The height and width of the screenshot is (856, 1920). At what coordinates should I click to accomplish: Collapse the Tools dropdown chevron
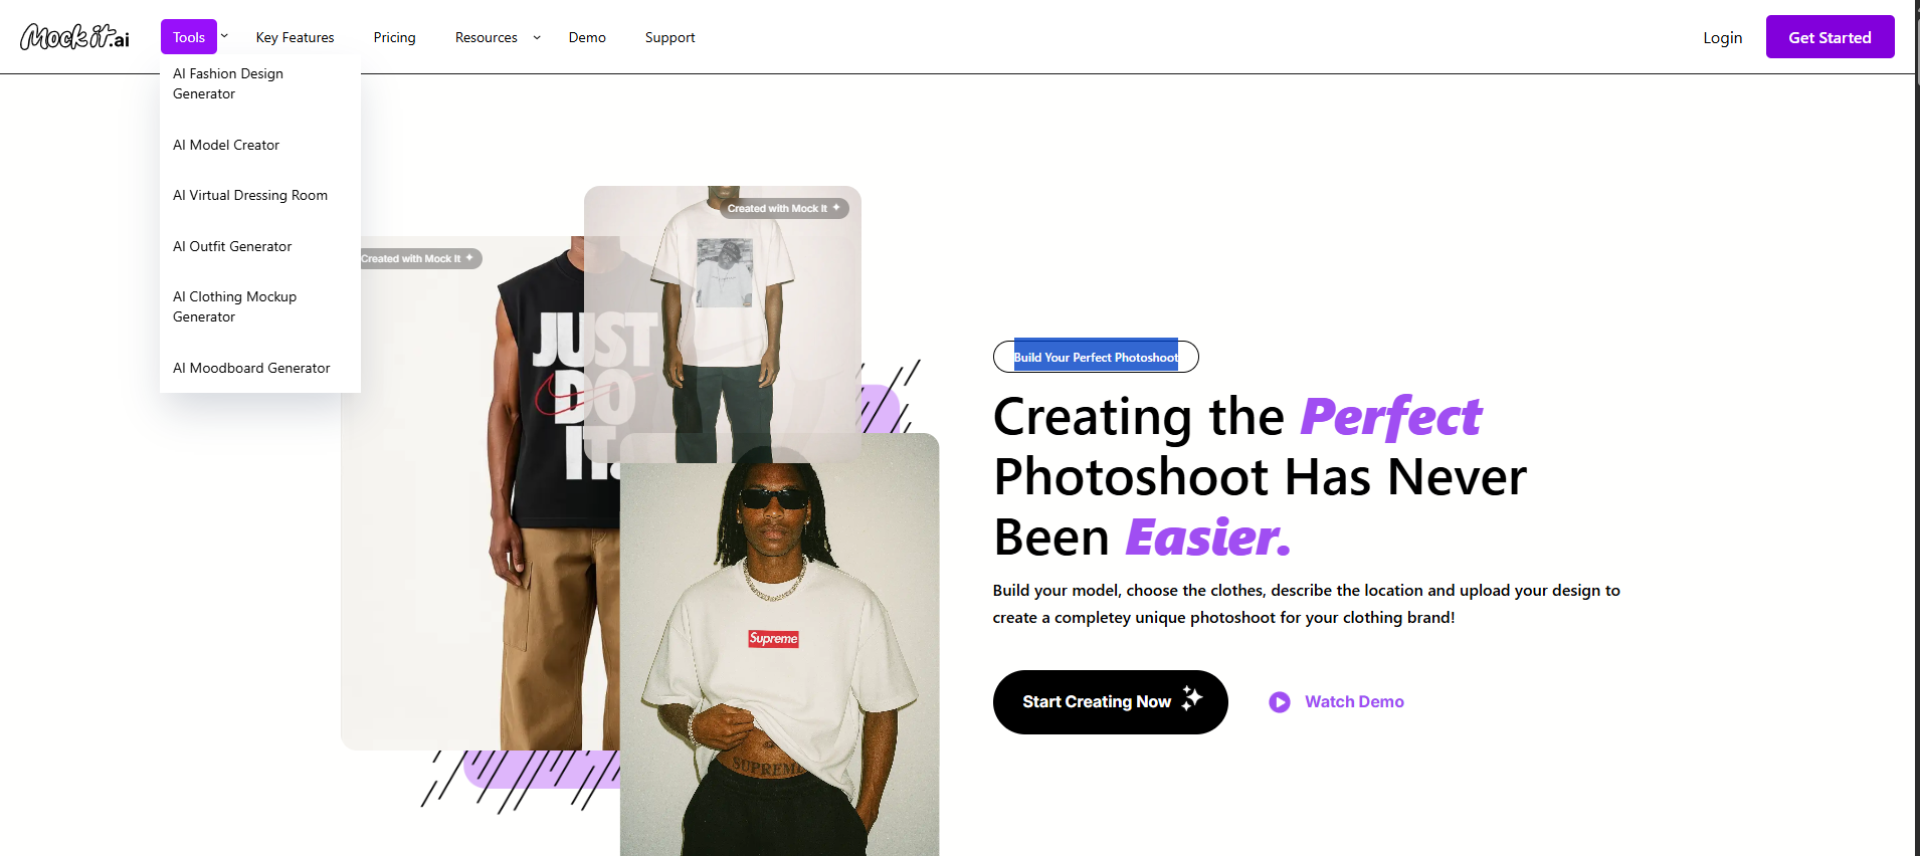224,36
